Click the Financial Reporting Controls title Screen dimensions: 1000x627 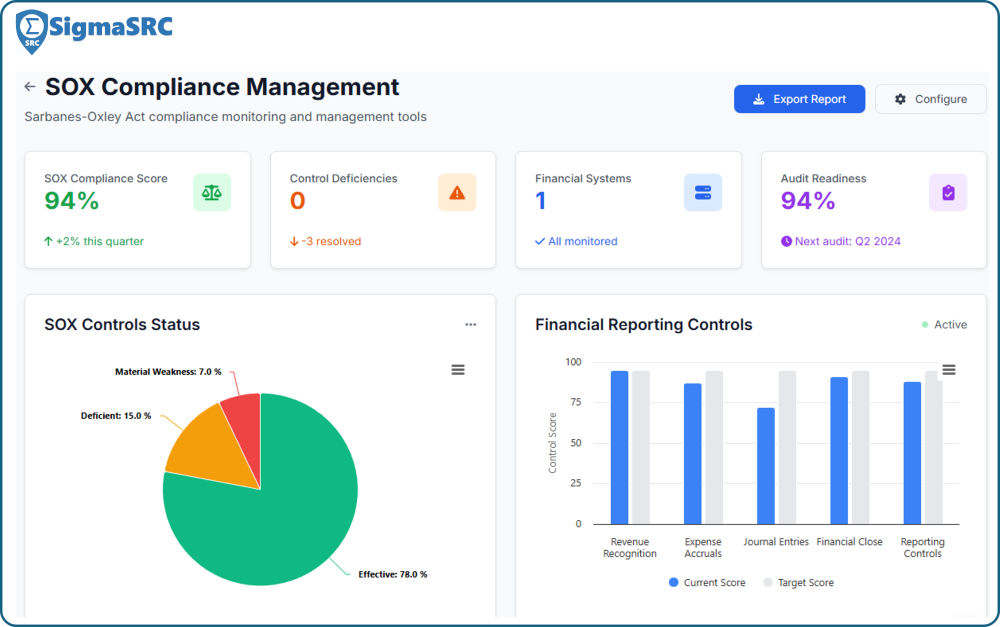(x=643, y=325)
